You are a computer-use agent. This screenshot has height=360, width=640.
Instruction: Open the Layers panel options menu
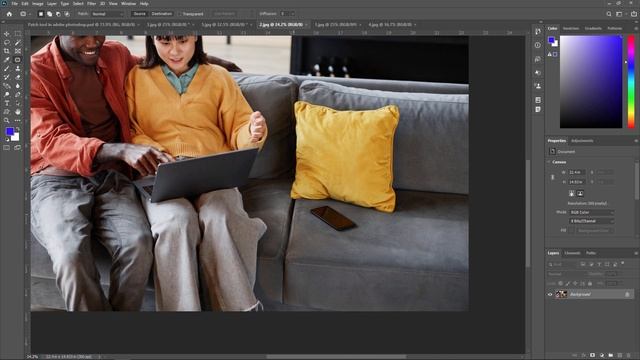[x=636, y=253]
